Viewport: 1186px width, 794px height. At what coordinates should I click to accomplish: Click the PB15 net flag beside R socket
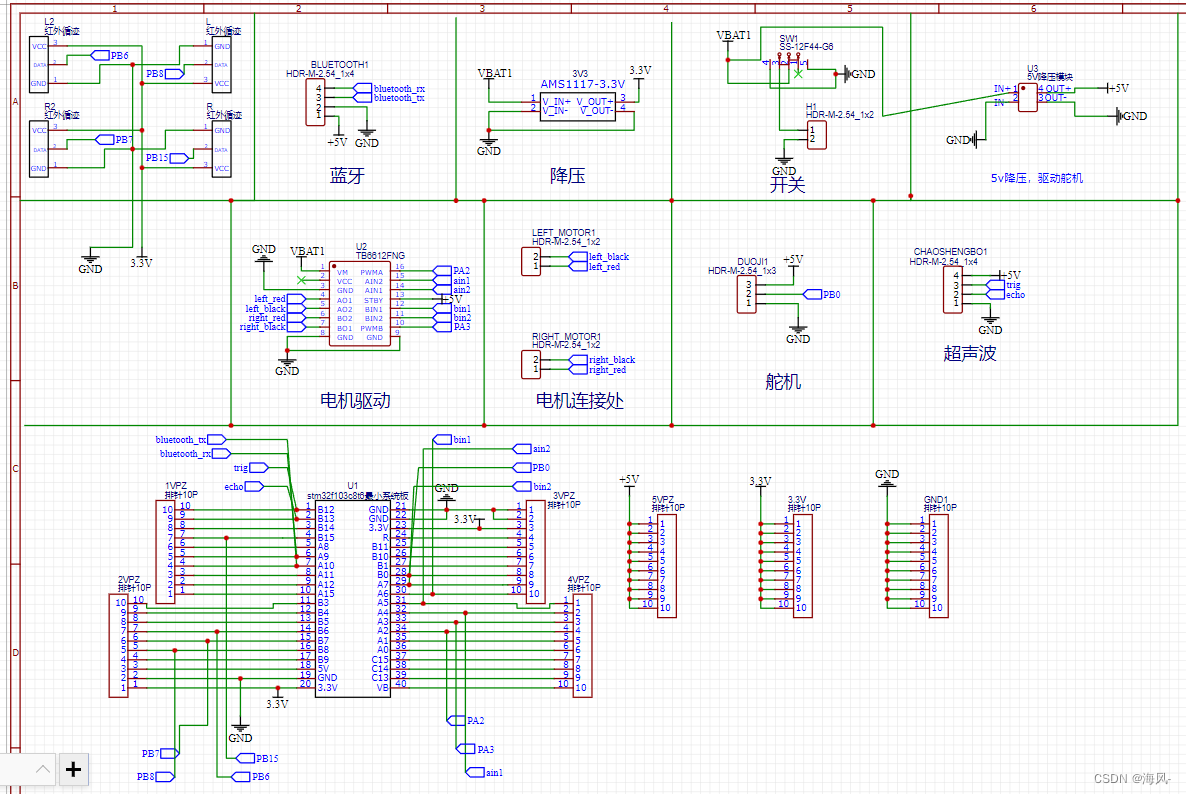click(166, 158)
